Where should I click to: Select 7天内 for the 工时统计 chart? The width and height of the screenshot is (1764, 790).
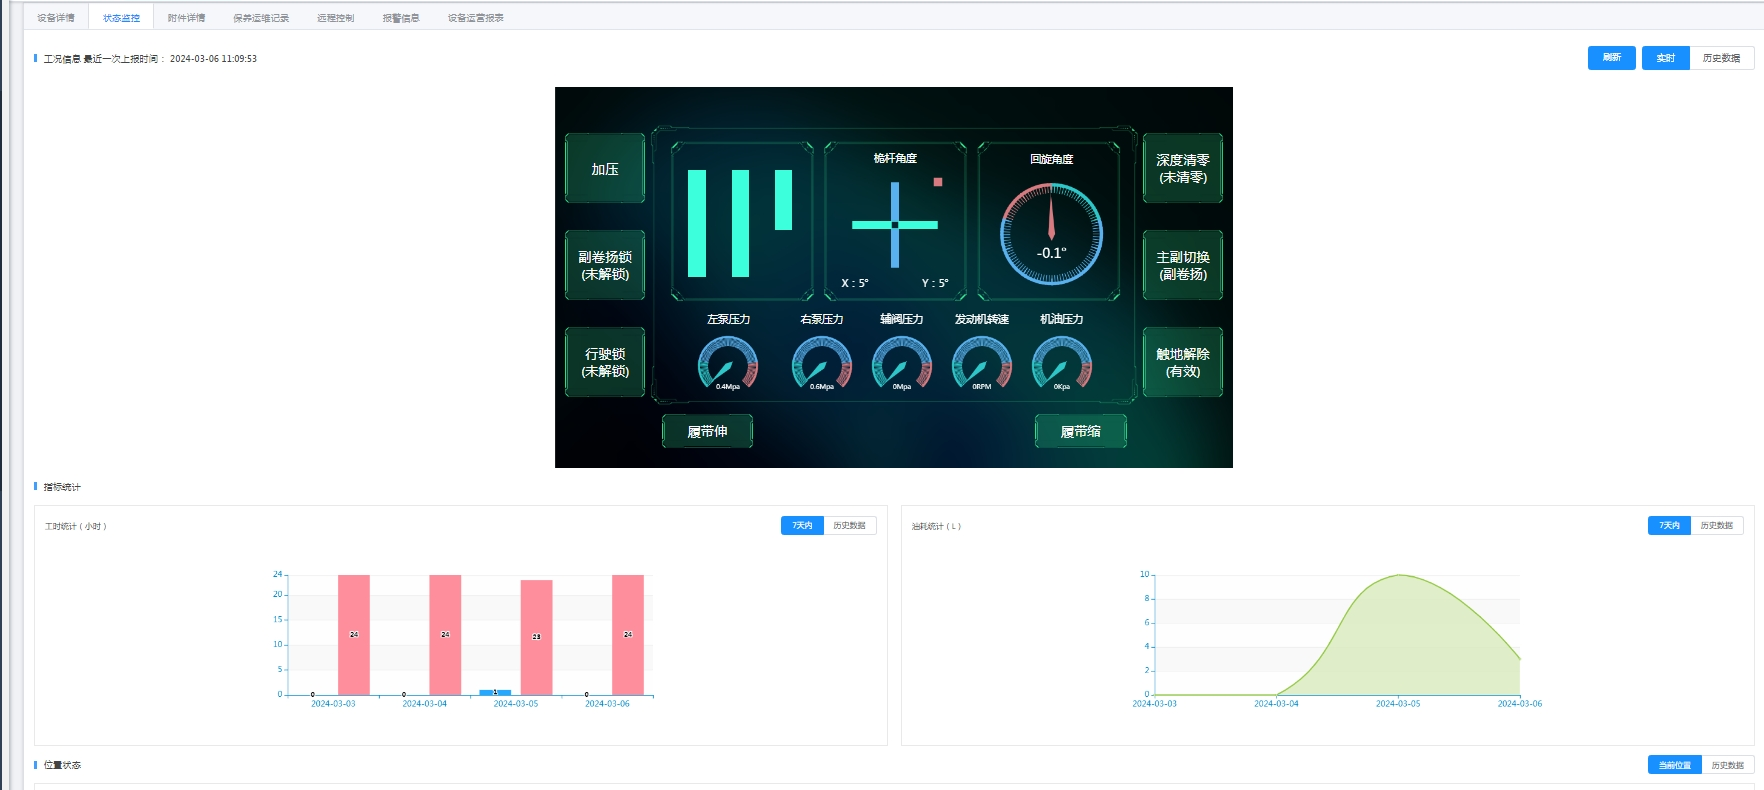[x=802, y=526]
